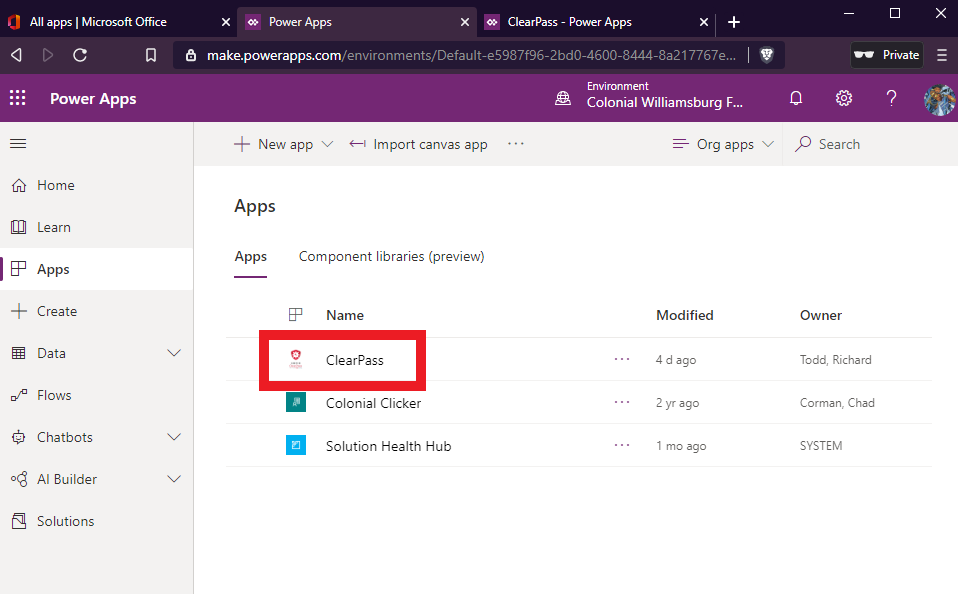Open the browser hamburger menu
Screen dimensions: 958x594
942,55
